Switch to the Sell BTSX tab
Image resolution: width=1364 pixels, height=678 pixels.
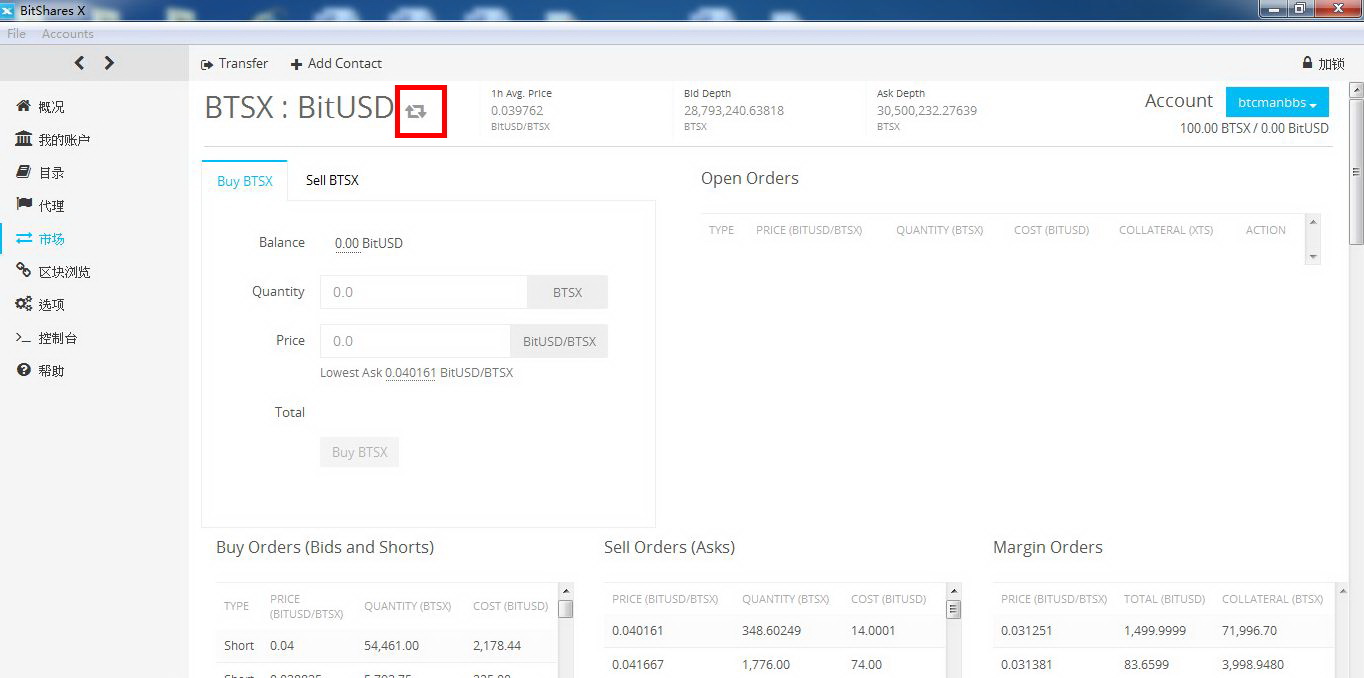[x=332, y=181]
